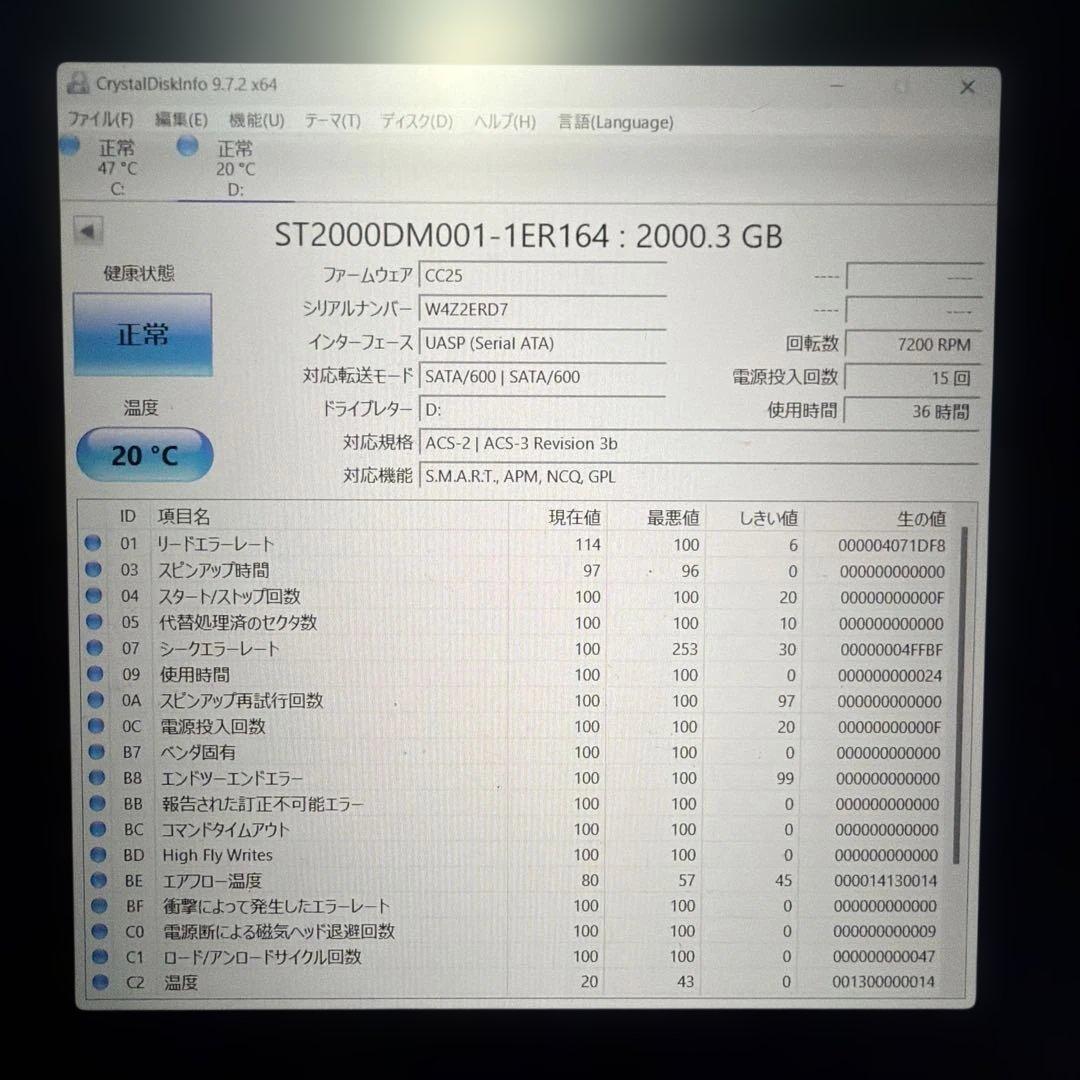Click status dot for BC コマンドタイムアウト
The height and width of the screenshot is (1080, 1080).
[x=98, y=829]
